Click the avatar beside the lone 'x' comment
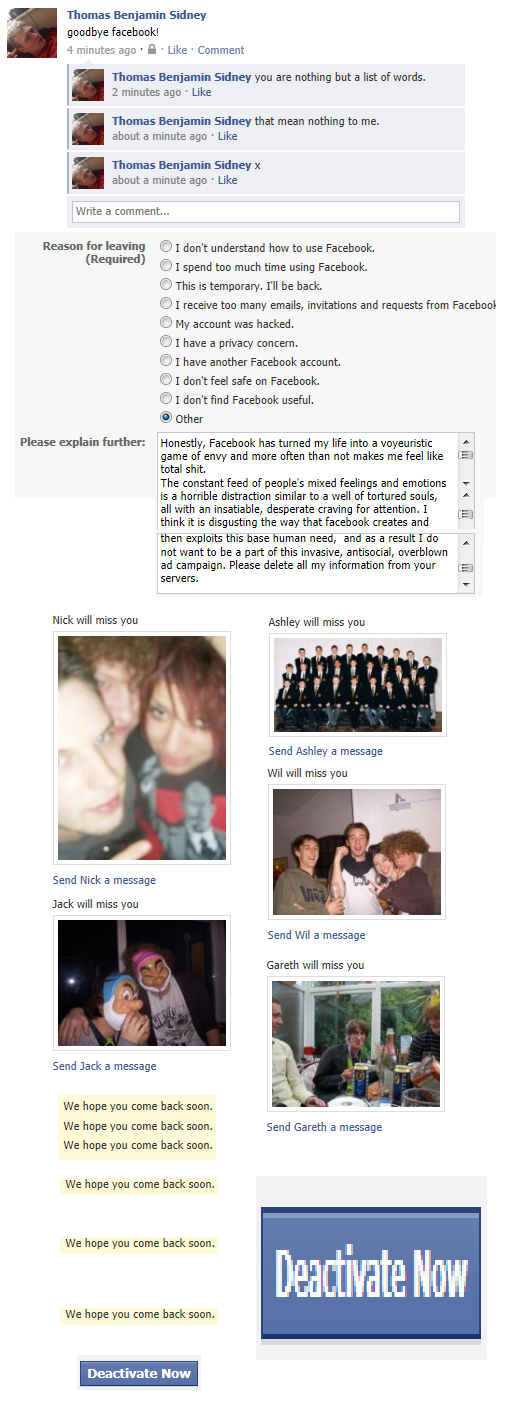 88,172
